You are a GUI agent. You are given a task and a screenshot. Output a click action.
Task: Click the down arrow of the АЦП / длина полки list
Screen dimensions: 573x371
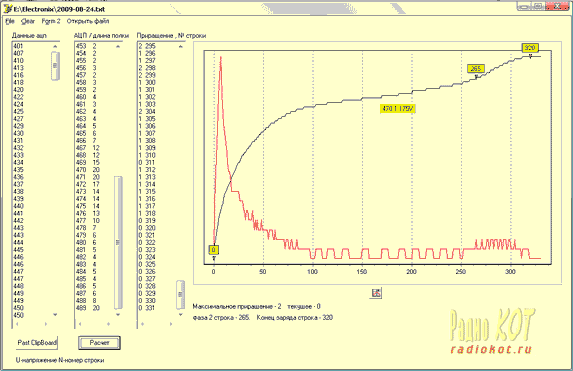pyautogui.click(x=118, y=314)
